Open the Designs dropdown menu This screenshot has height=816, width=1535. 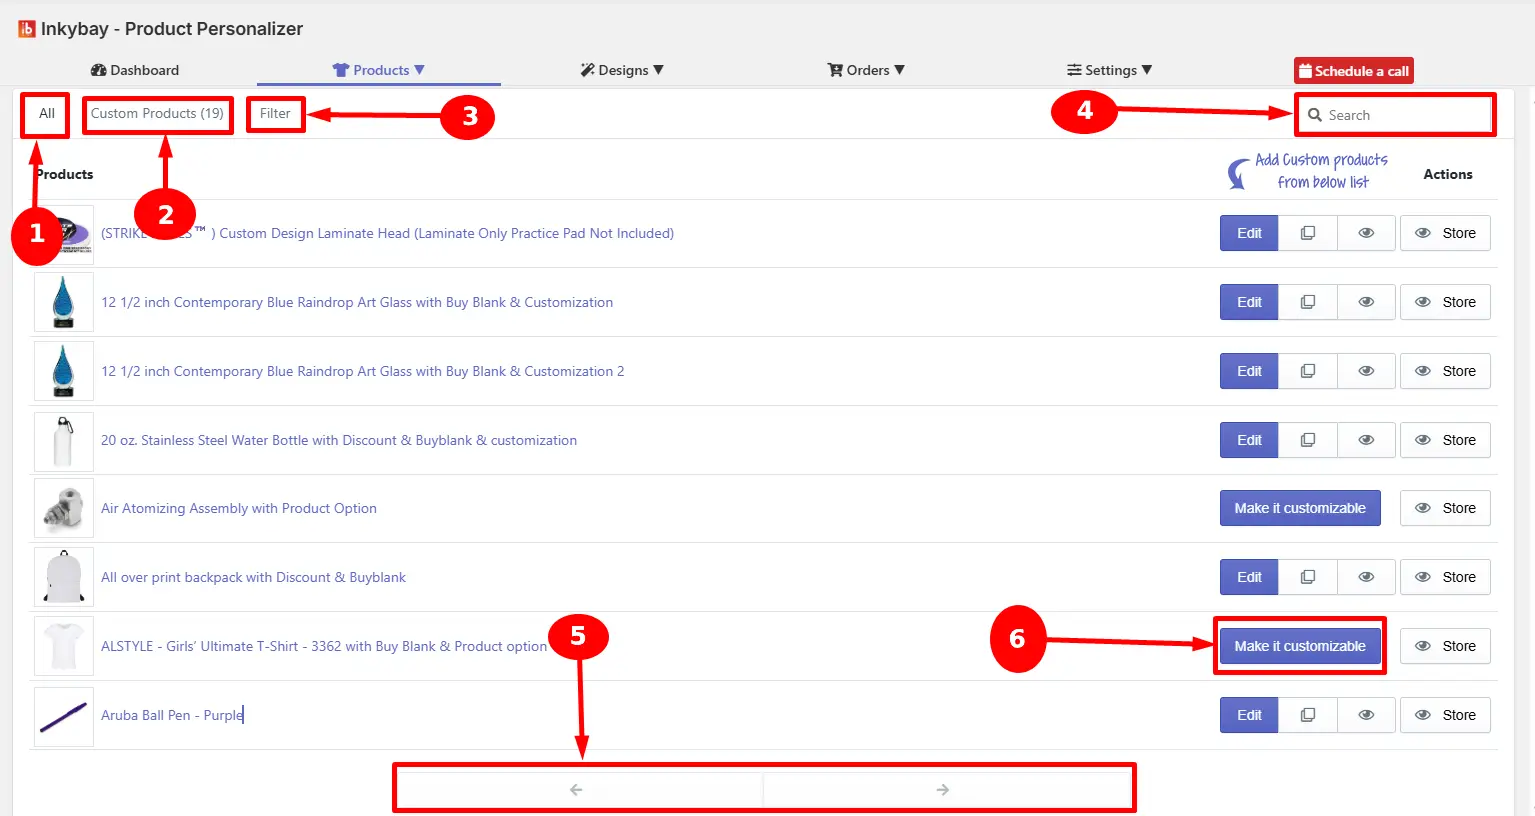click(622, 70)
